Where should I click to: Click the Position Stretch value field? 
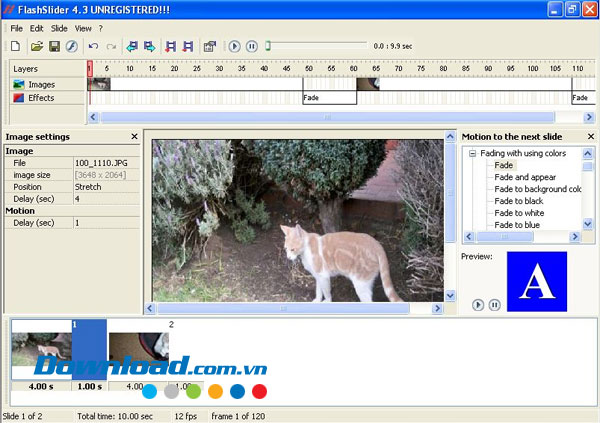[x=106, y=187]
